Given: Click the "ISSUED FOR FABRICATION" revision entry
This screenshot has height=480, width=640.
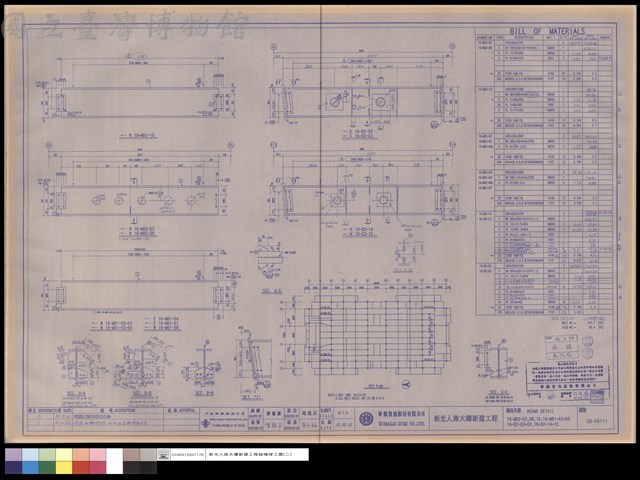Looking at the screenshot, I should click(91, 418).
